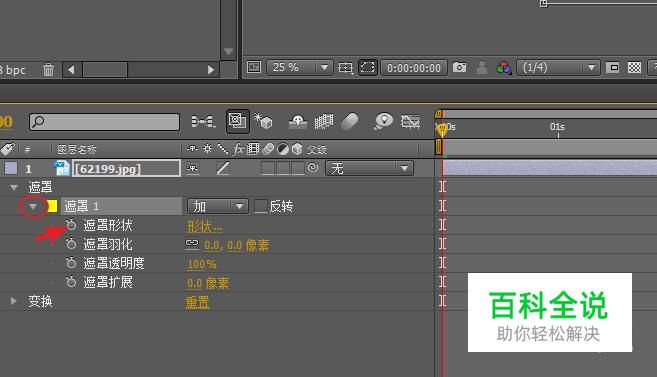Toggle quality switch for layer 62199.jpg

(223, 168)
